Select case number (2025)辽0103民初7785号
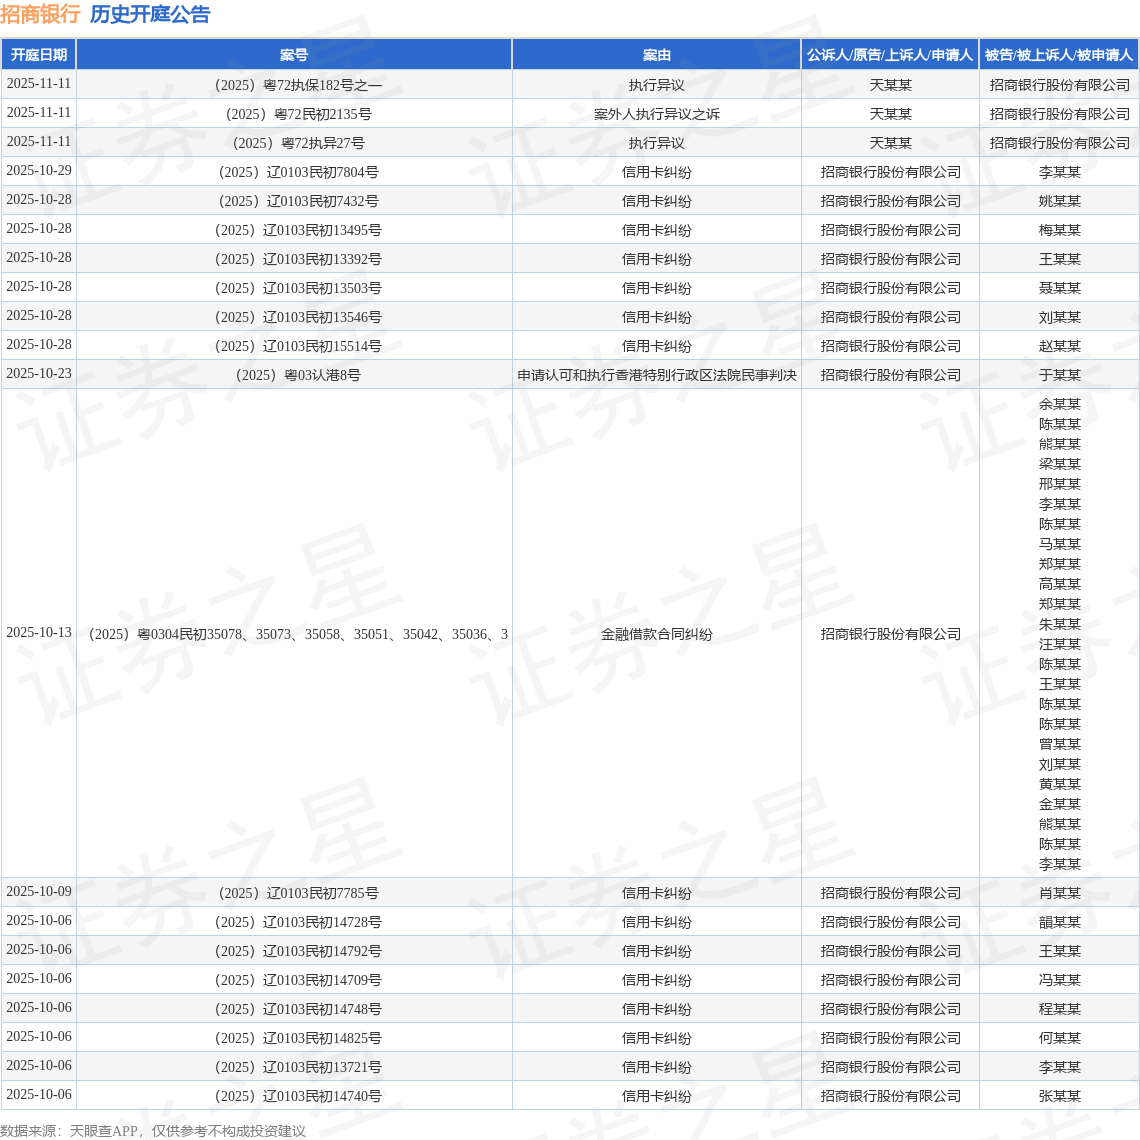Image resolution: width=1140 pixels, height=1140 pixels. click(x=298, y=894)
